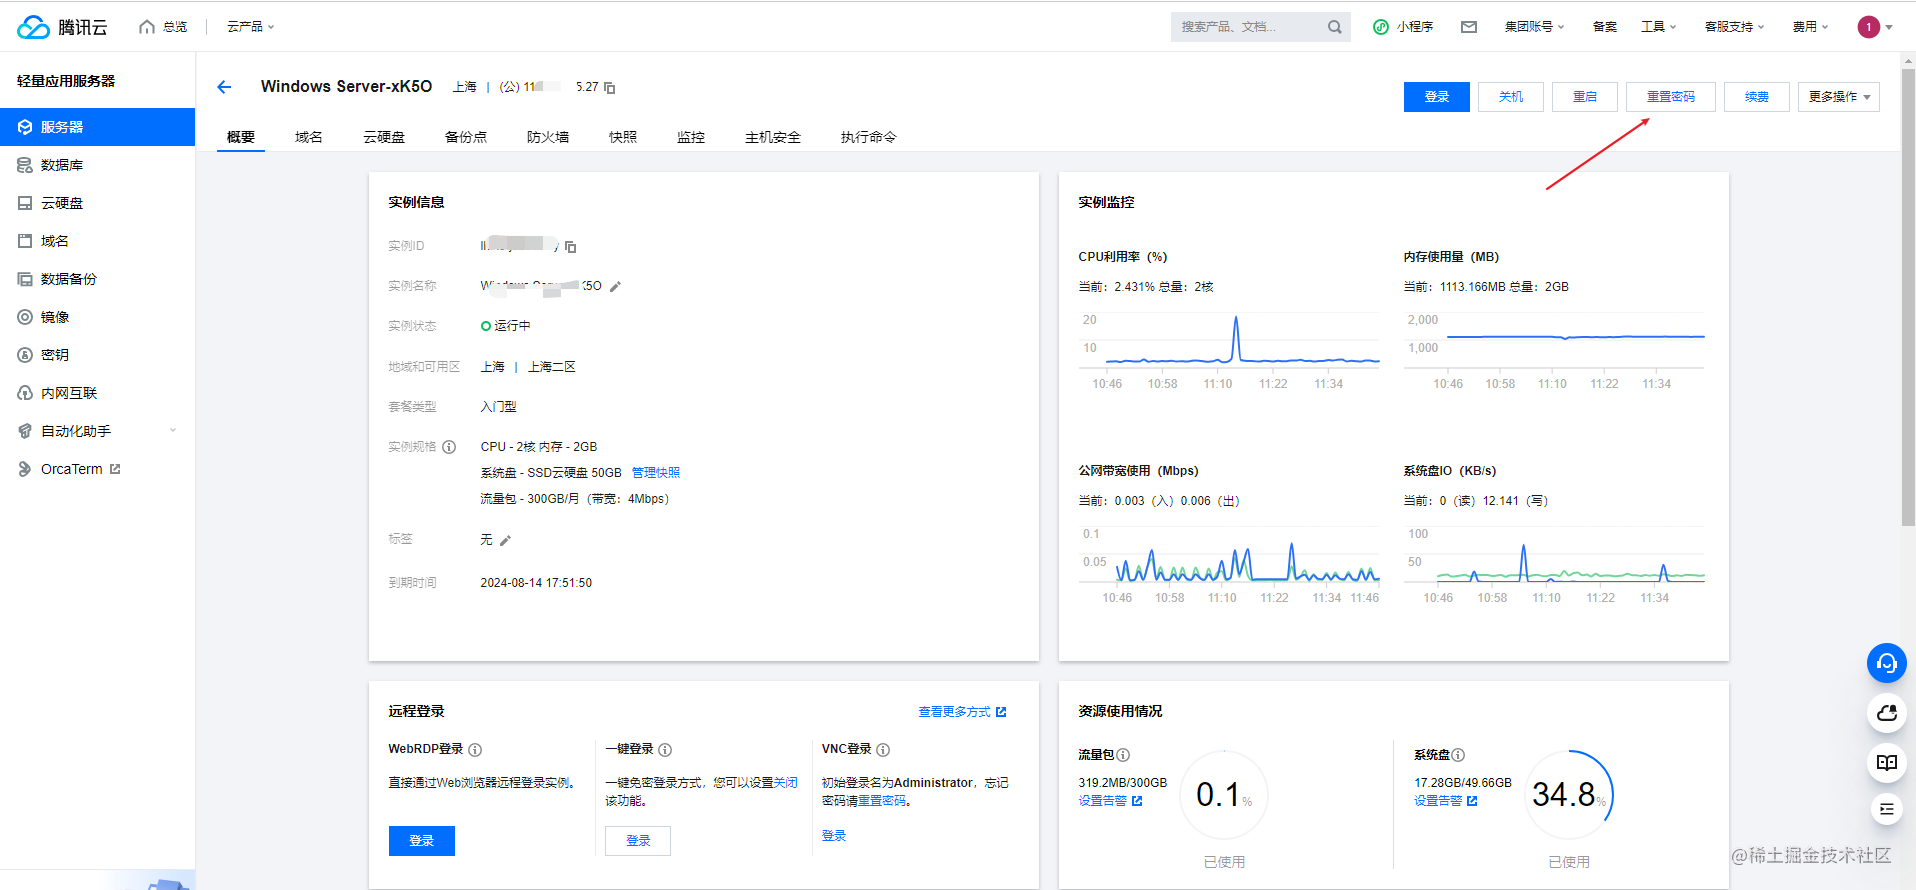Screen dimensions: 1916x890
Task: Open the 小程序 mini program icon
Action: point(1381,27)
